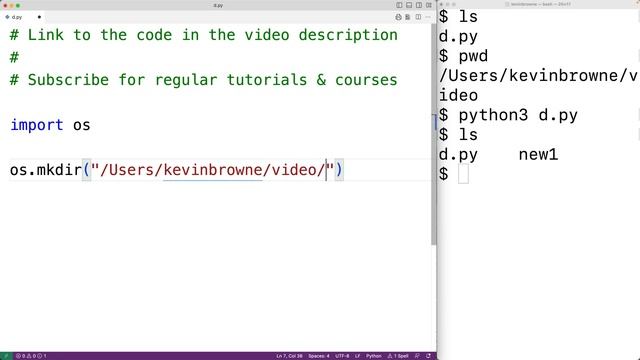Toggle secondary side bar layout icon
This screenshot has width=640, height=360.
point(419,5)
